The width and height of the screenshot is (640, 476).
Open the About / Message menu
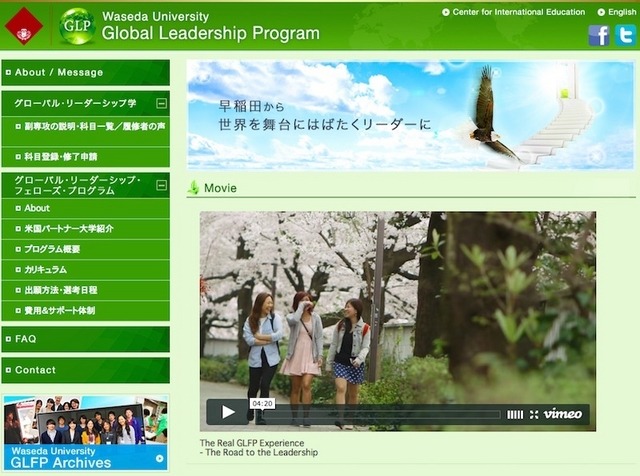[x=86, y=73]
